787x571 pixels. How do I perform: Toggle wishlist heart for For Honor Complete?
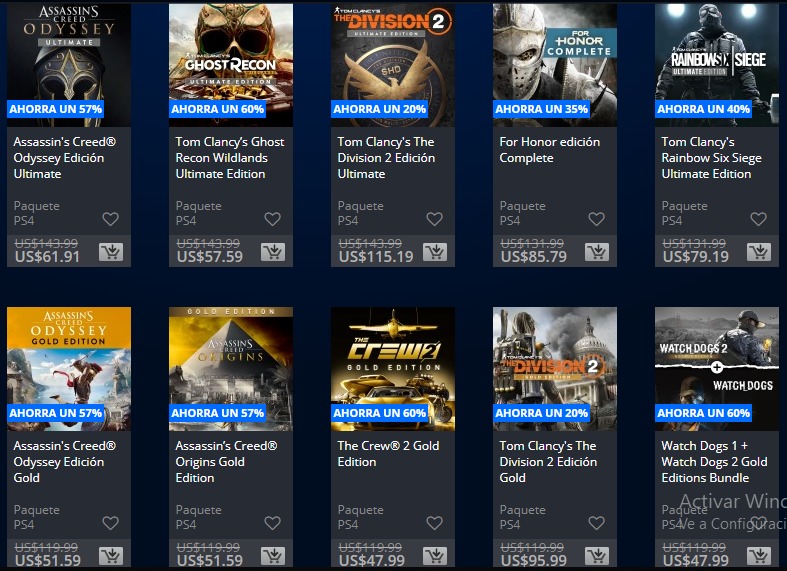point(596,219)
